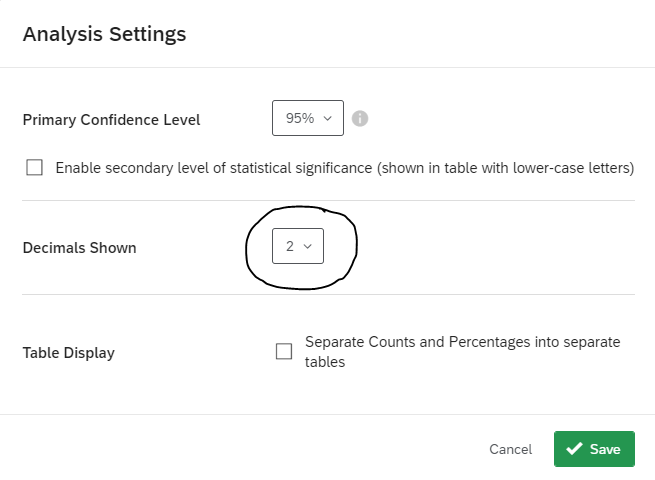Select the 95% value text in the dropdown

click(300, 118)
